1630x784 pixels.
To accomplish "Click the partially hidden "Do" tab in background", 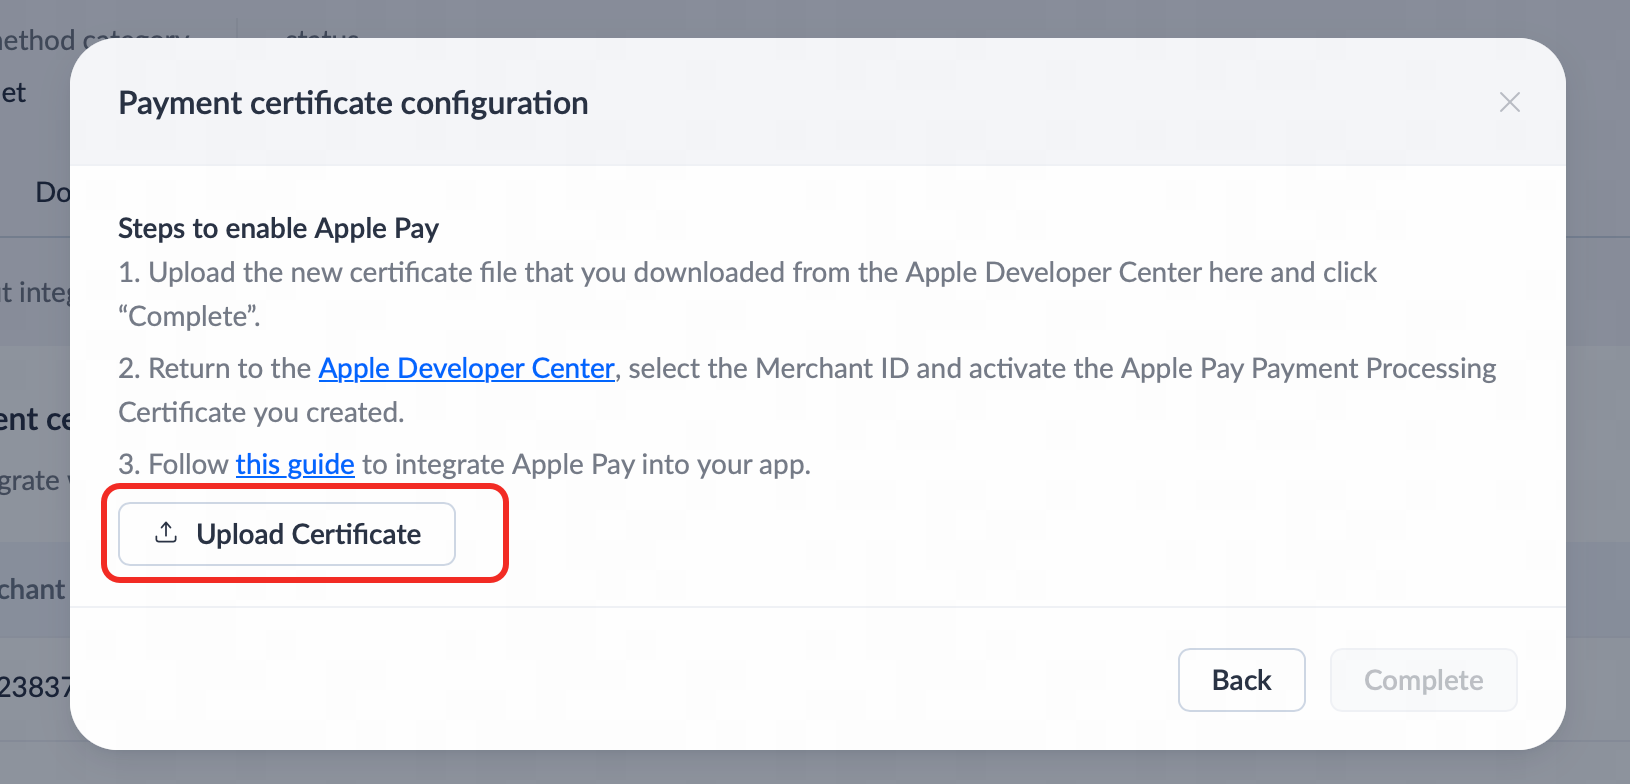I will tap(52, 192).
